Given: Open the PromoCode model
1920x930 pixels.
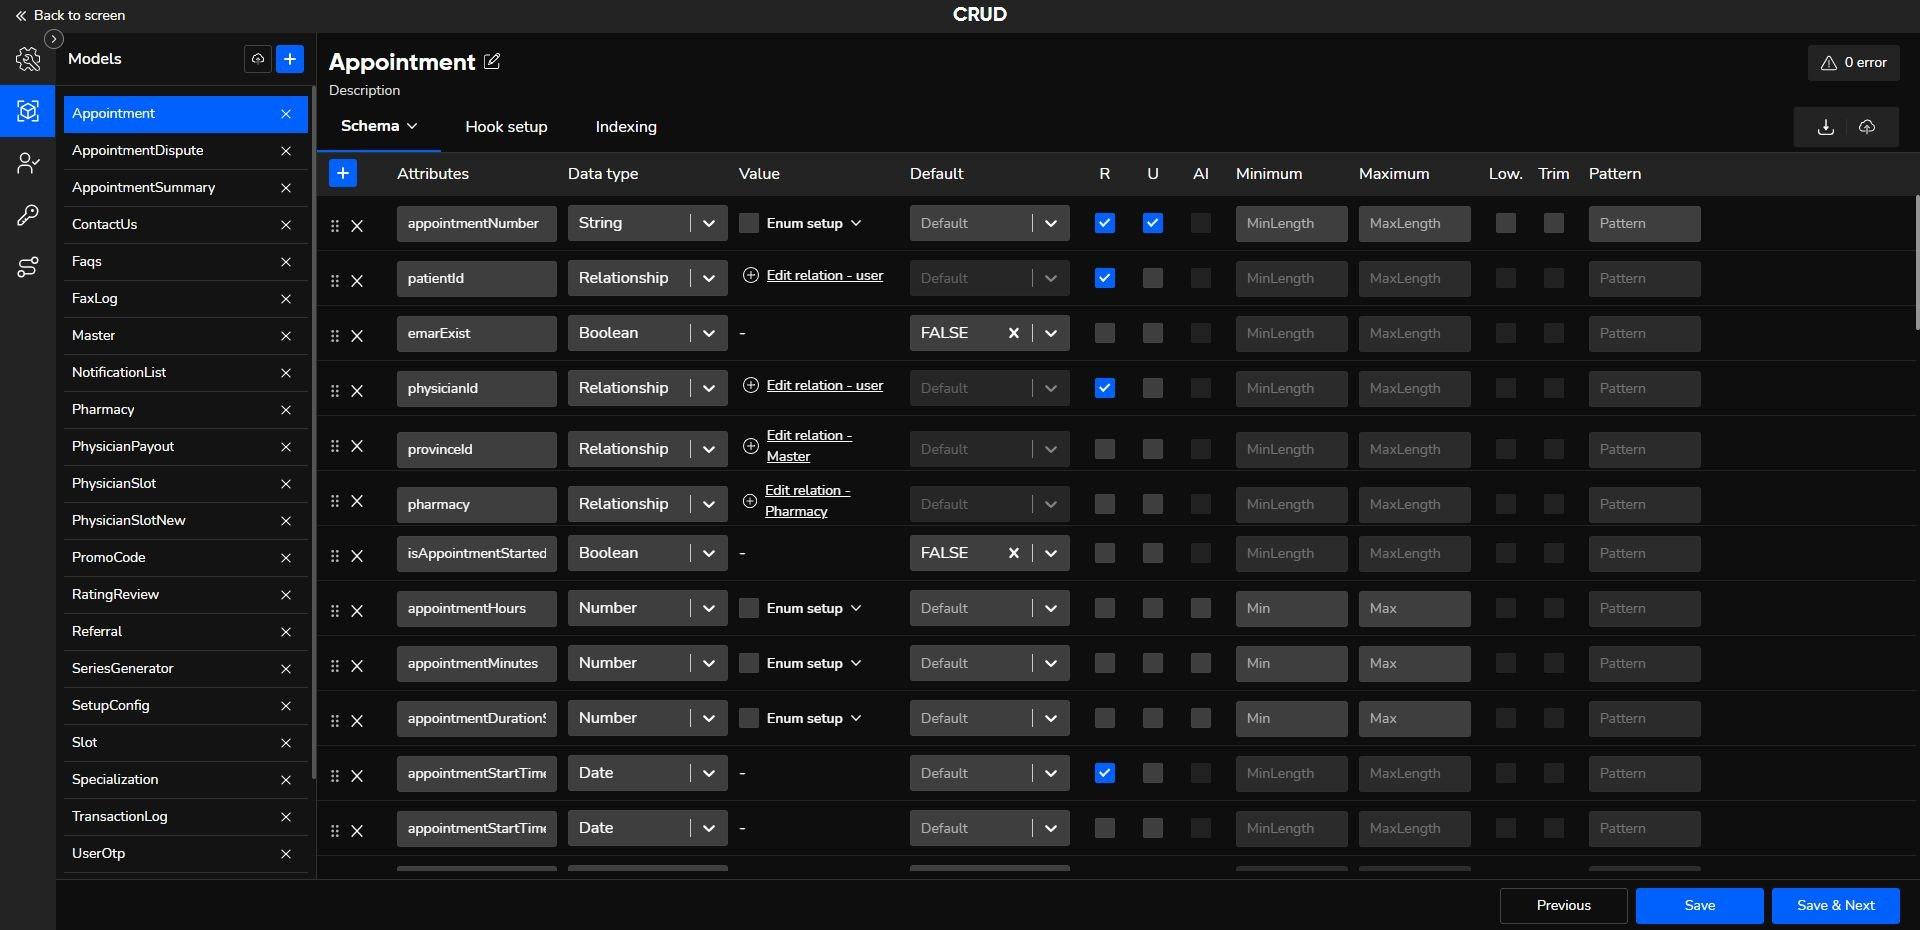Looking at the screenshot, I should tap(186, 558).
